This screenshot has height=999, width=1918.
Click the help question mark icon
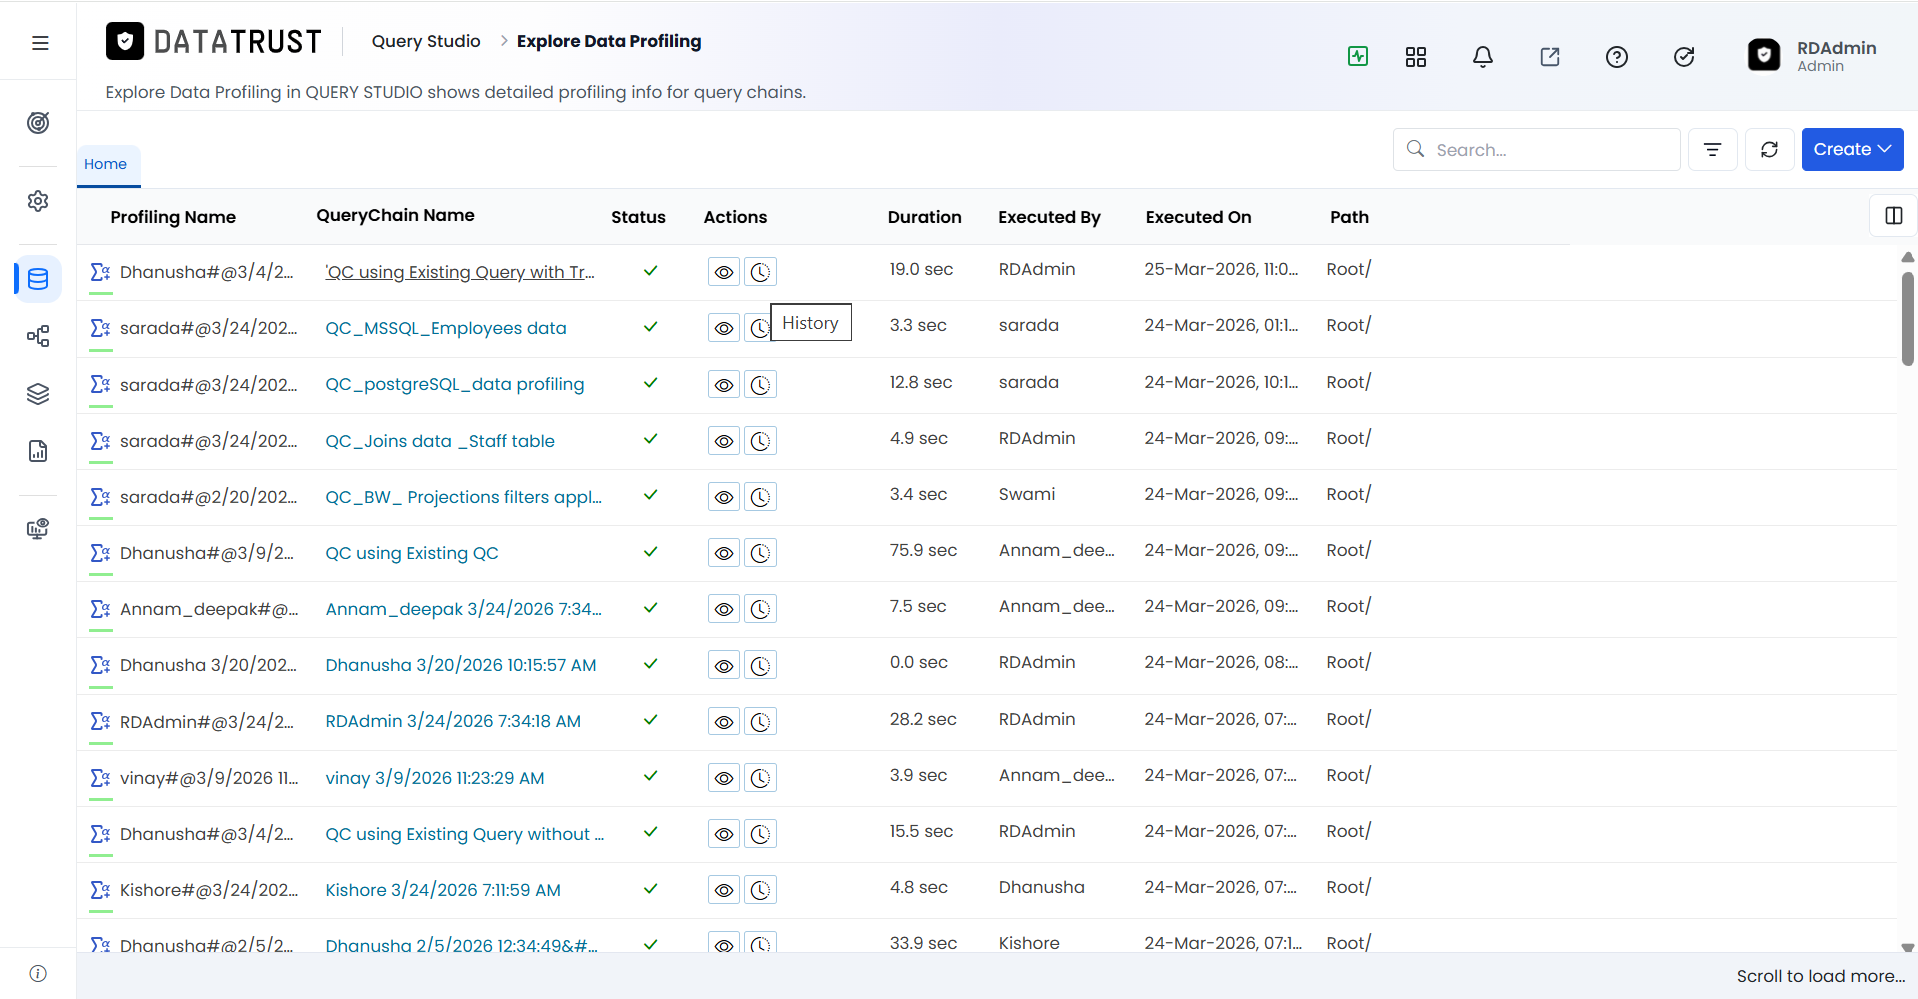(1617, 57)
